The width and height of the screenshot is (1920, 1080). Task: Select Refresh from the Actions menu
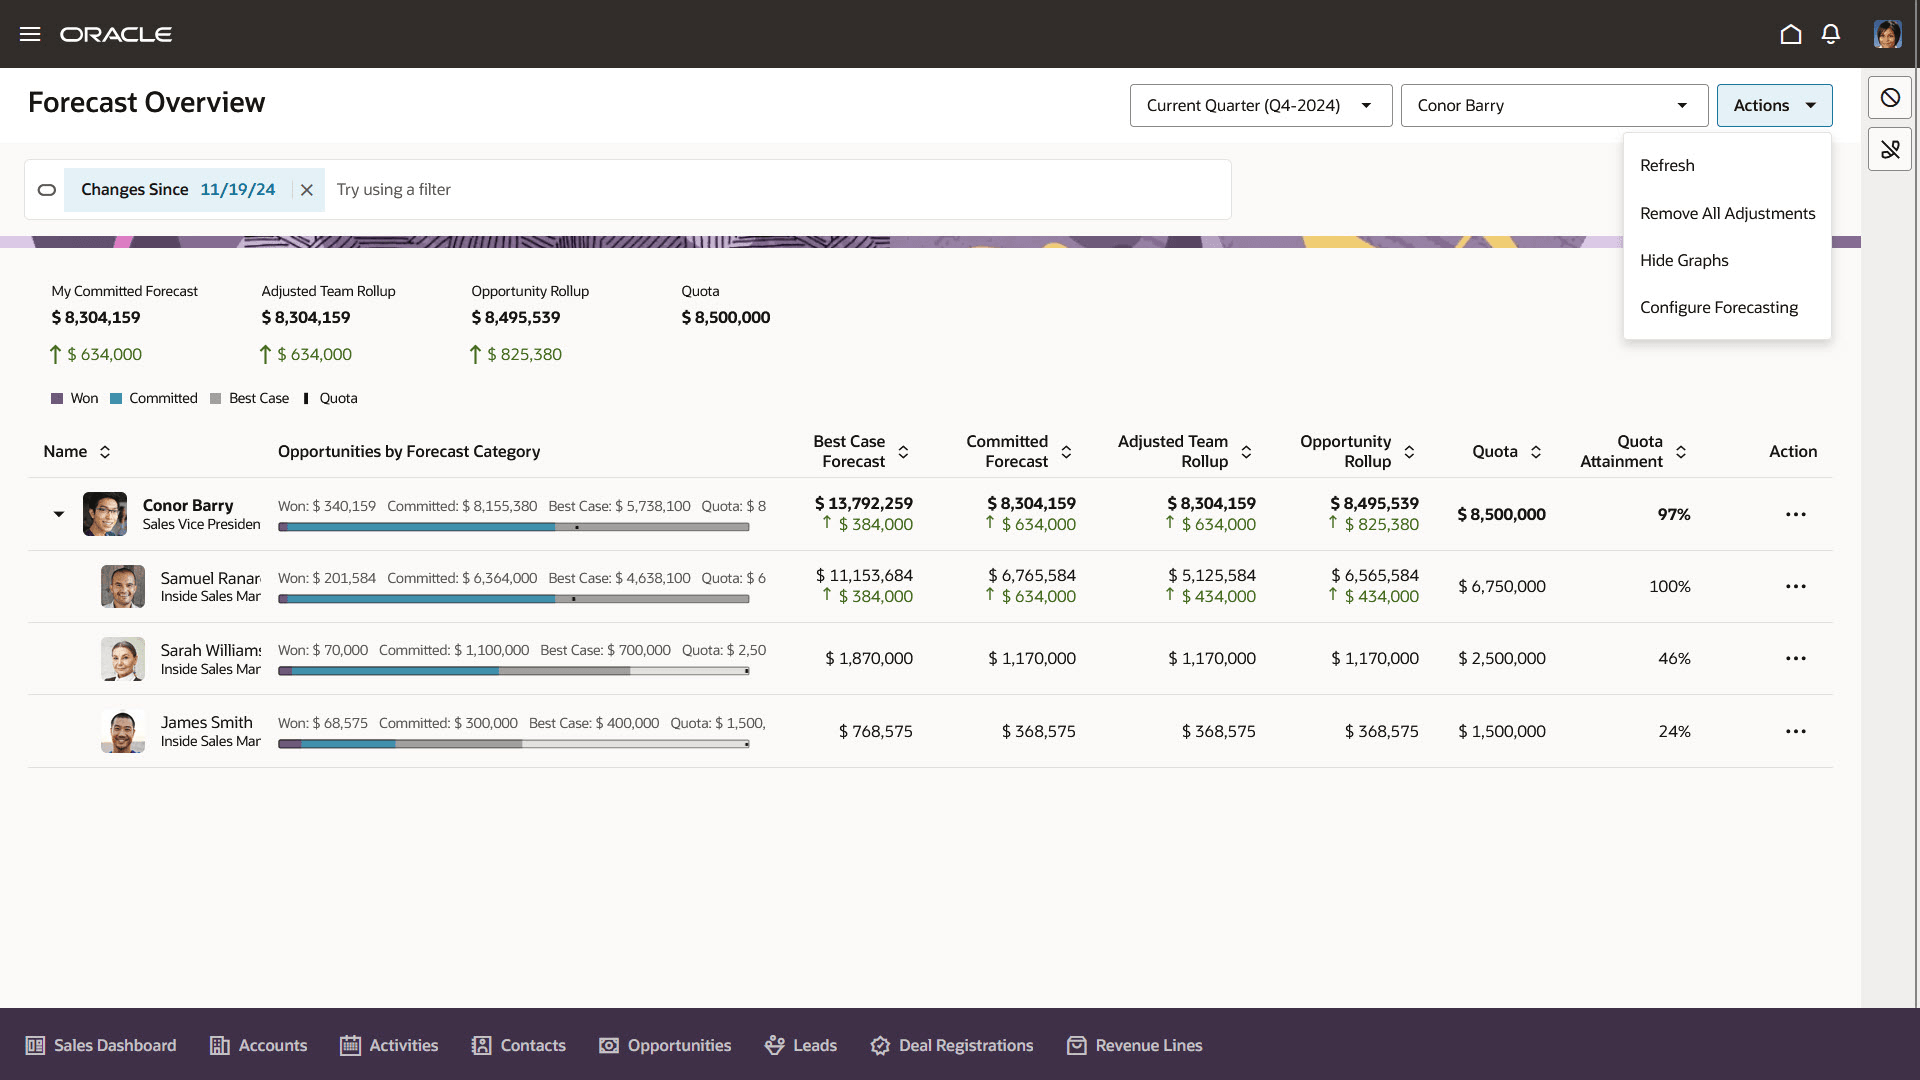coord(1667,165)
